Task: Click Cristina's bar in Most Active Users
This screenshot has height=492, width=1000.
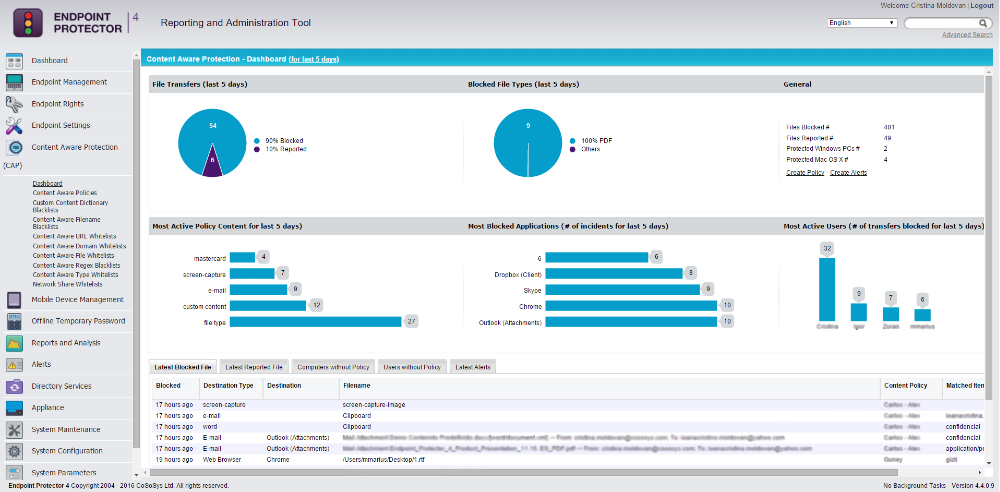Action: click(827, 289)
